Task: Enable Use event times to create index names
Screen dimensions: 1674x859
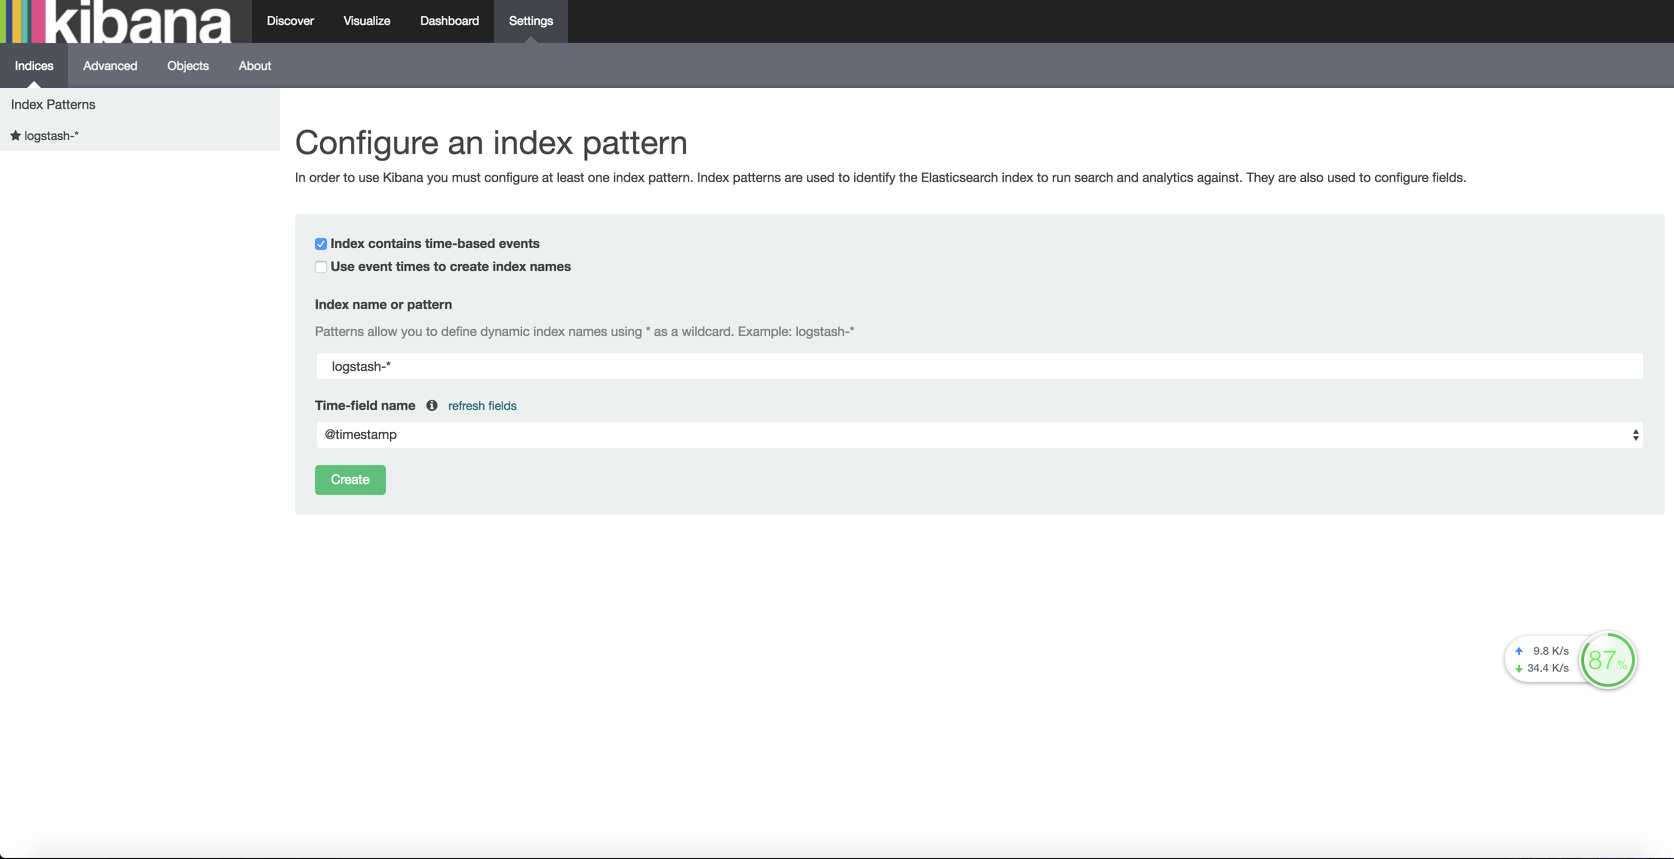Action: pyautogui.click(x=321, y=267)
